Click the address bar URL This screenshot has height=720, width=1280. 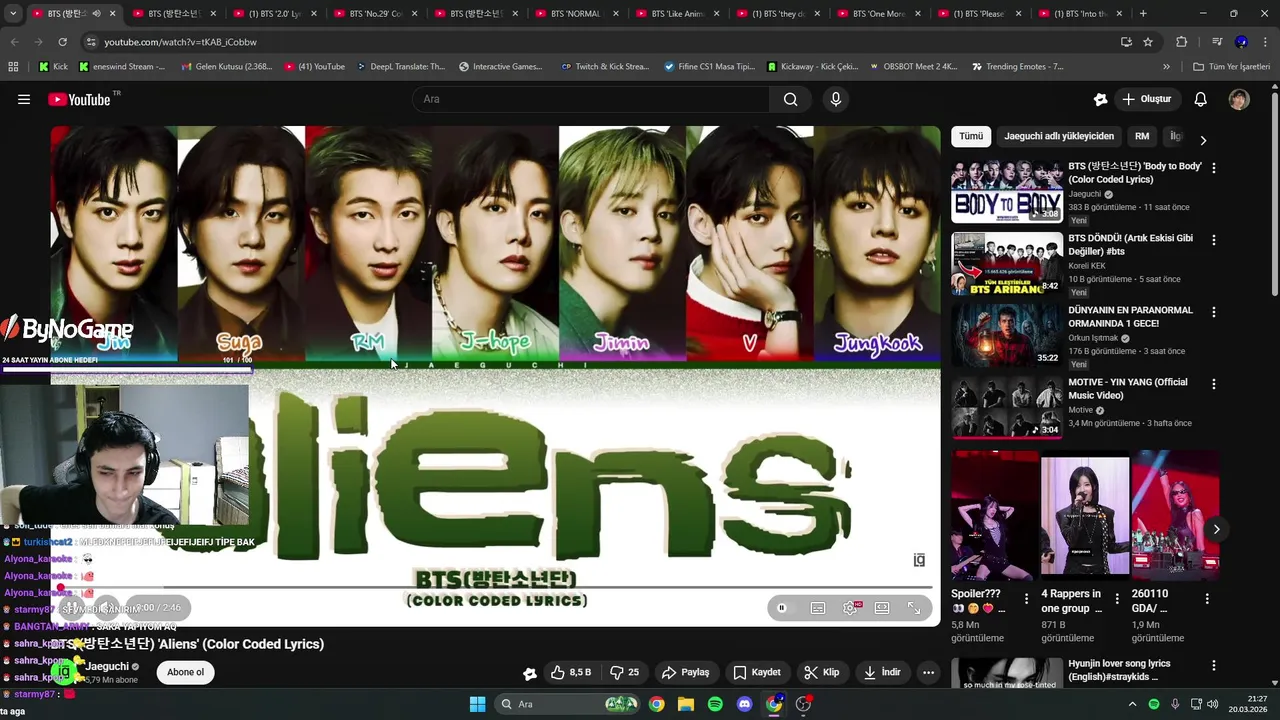click(x=180, y=42)
